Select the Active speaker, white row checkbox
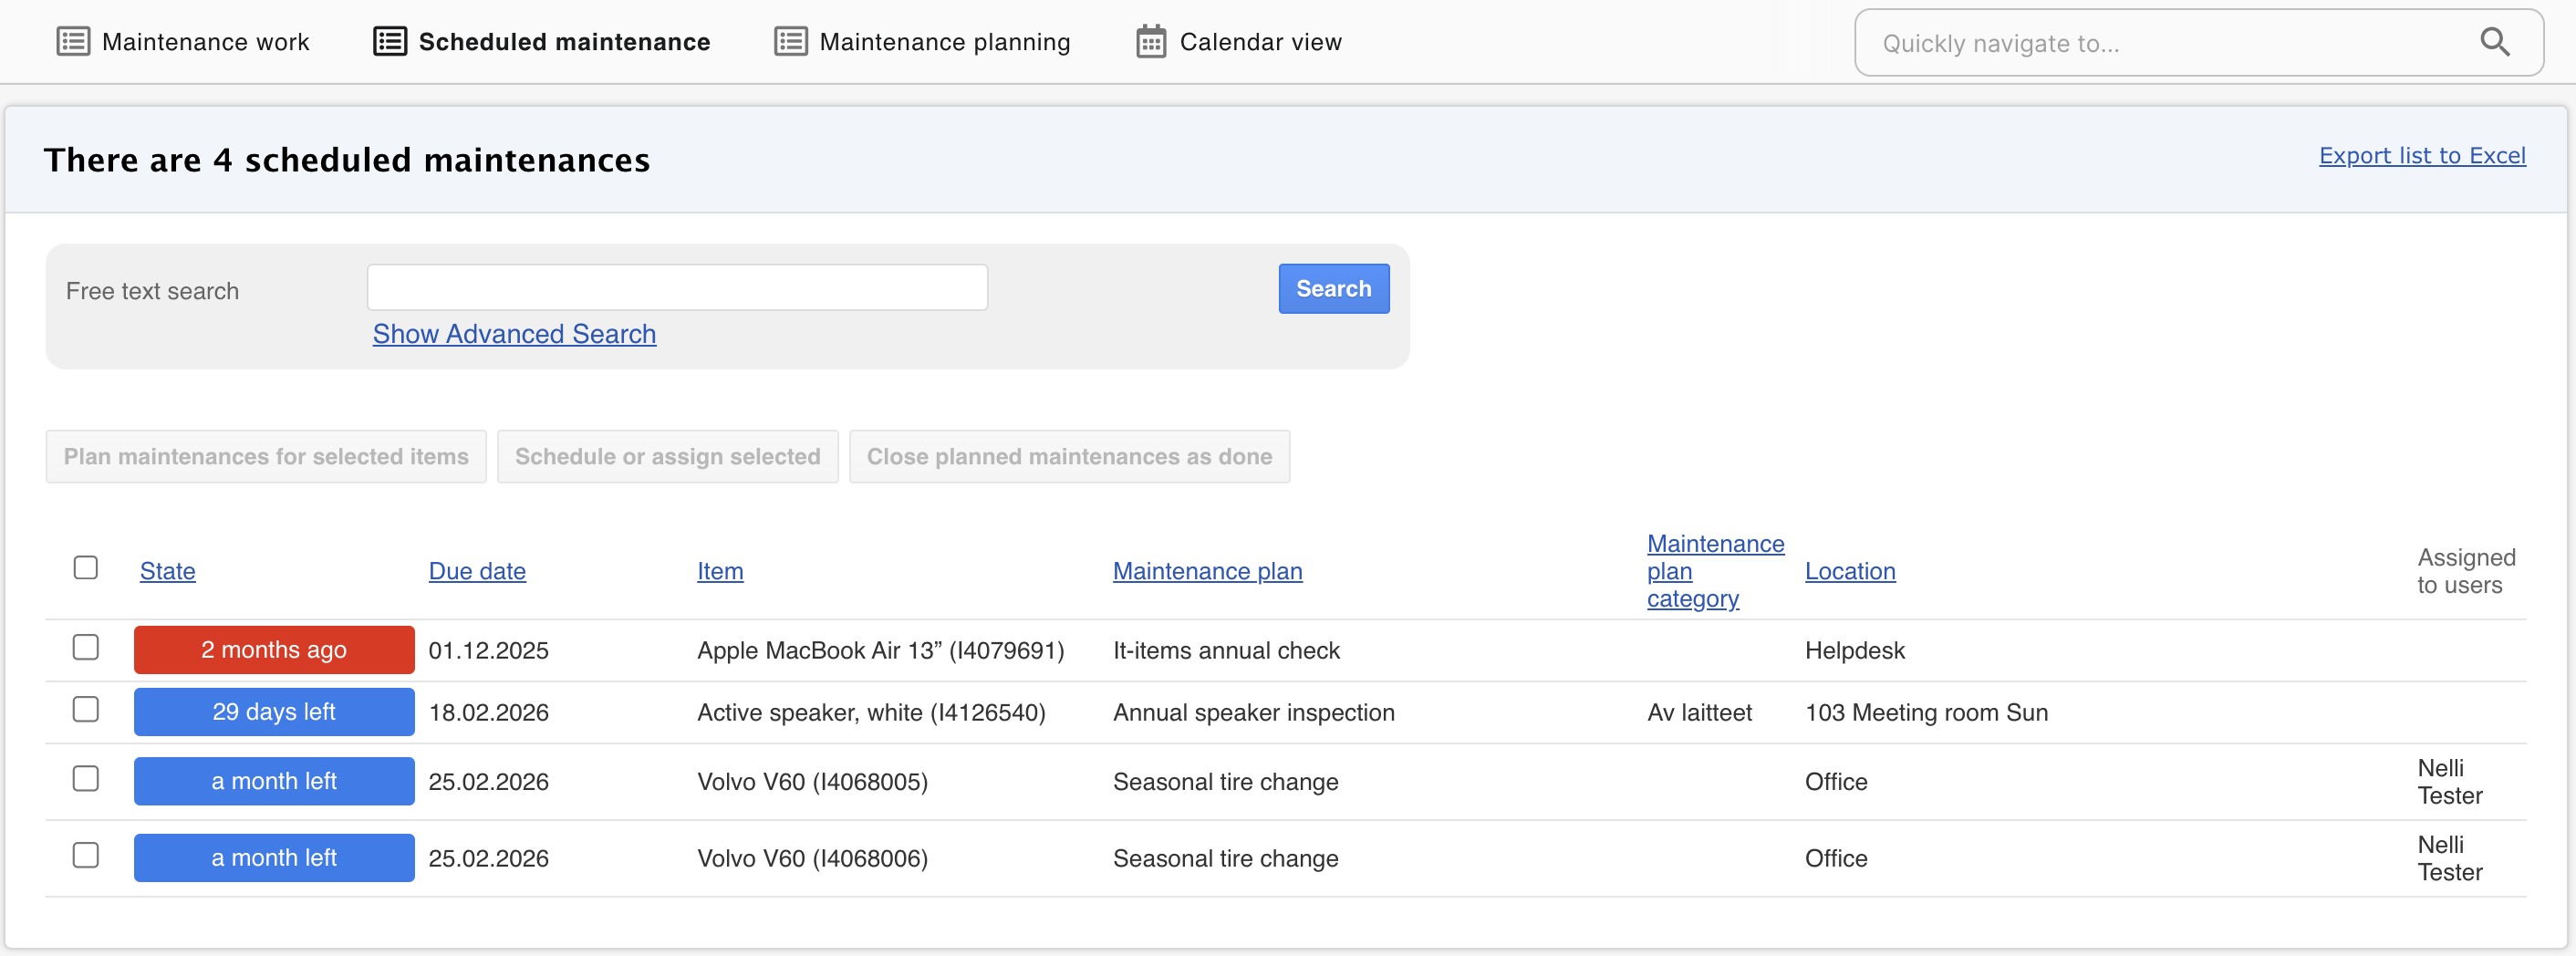Viewport: 2576px width, 956px height. point(86,710)
